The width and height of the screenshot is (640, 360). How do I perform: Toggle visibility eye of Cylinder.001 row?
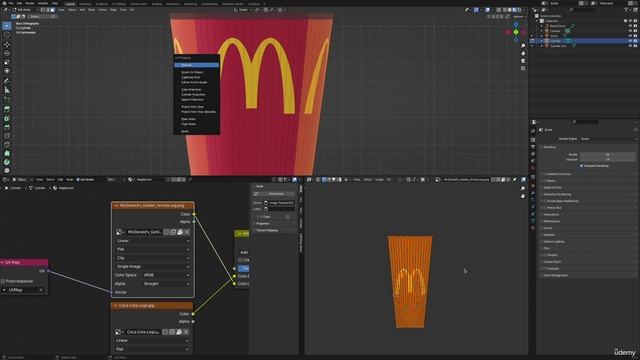click(x=630, y=46)
